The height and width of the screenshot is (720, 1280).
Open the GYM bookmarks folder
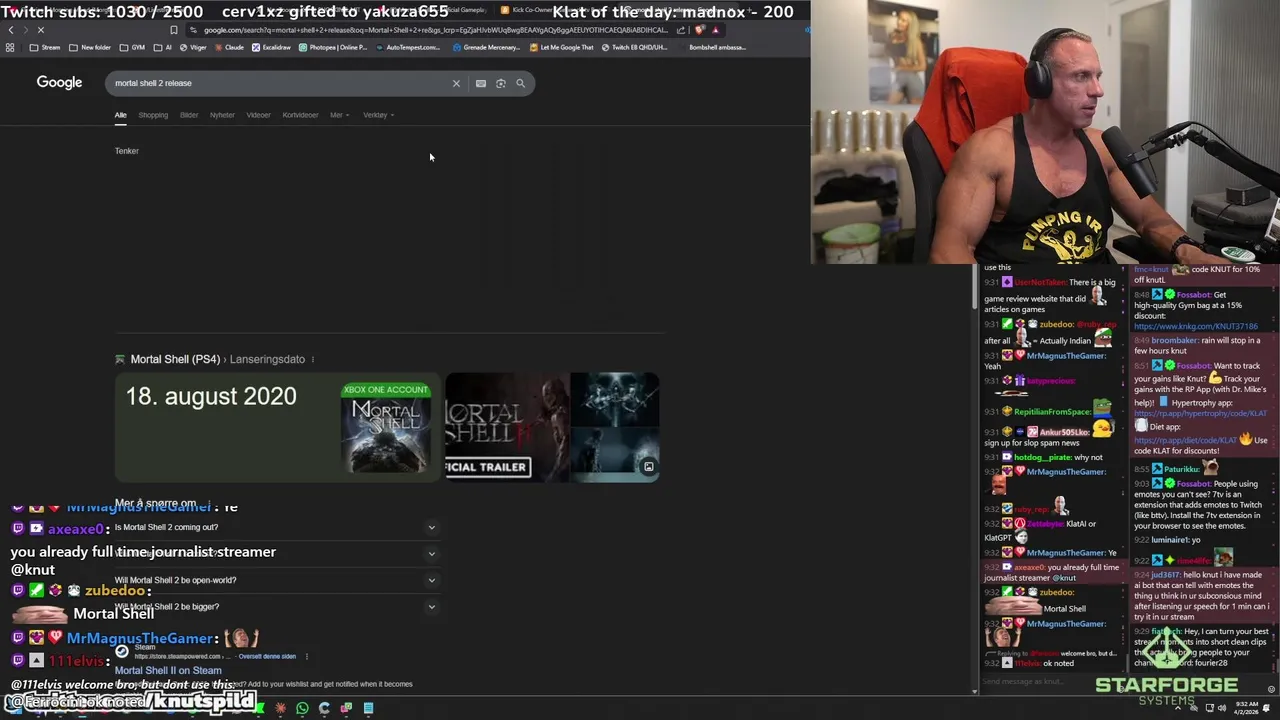tap(132, 47)
